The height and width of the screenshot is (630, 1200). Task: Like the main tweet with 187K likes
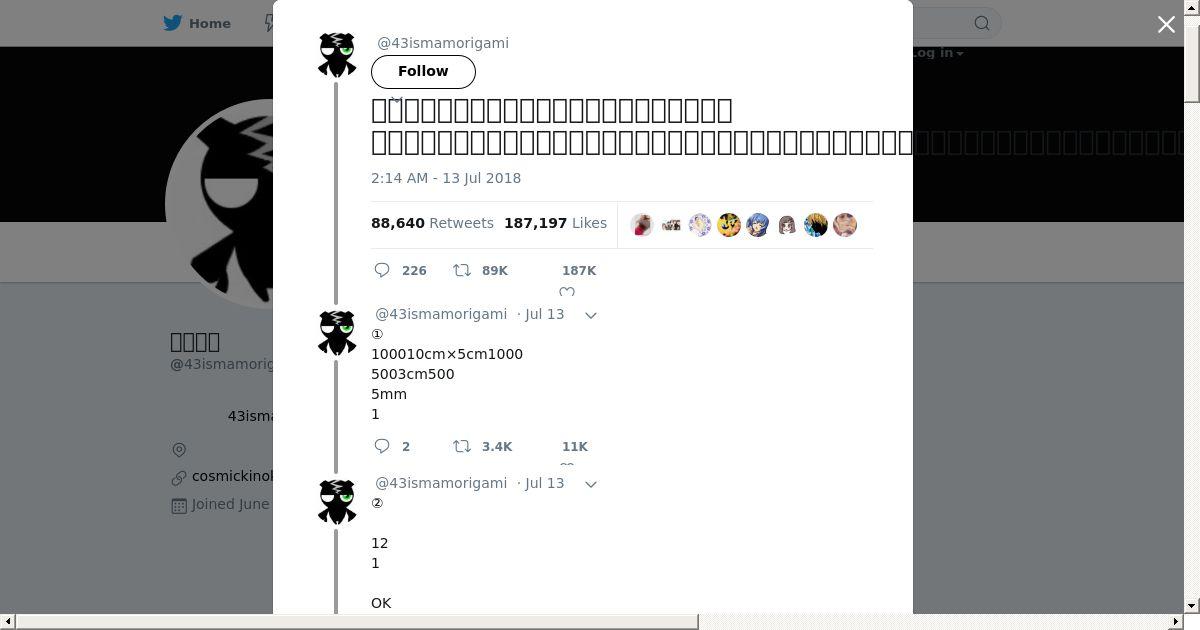pyautogui.click(x=567, y=291)
